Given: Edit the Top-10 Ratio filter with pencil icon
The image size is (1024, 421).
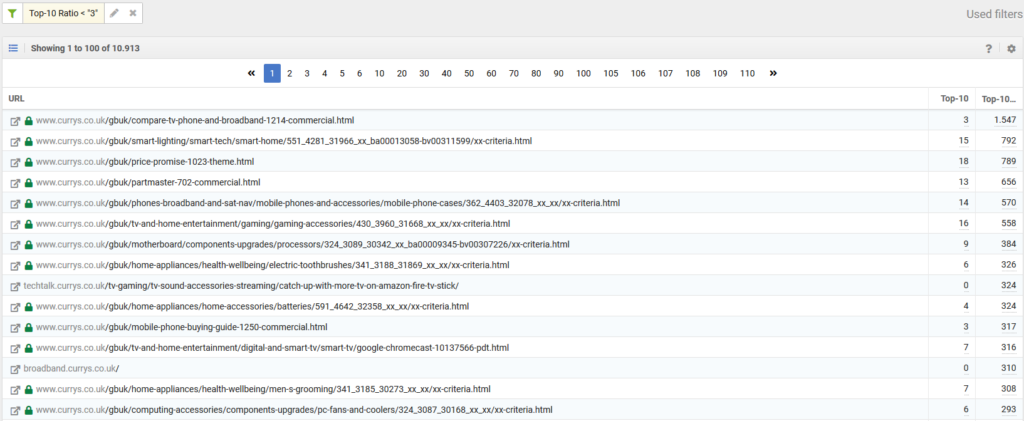Looking at the screenshot, I should [114, 13].
